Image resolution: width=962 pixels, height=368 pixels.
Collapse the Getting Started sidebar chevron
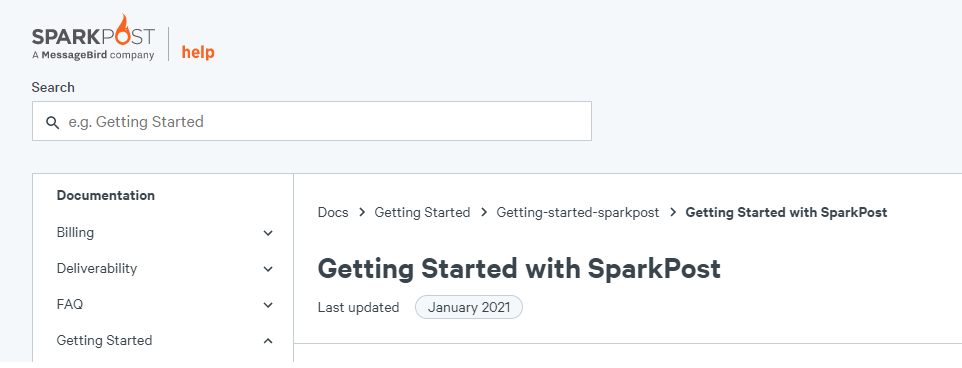(268, 340)
